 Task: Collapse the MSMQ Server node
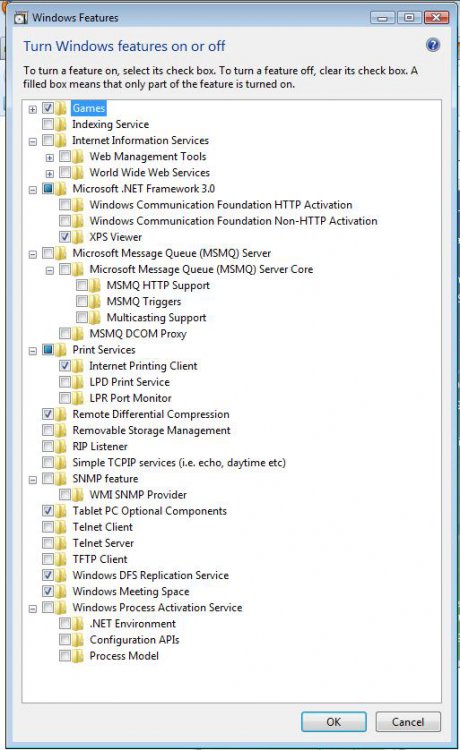33,254
